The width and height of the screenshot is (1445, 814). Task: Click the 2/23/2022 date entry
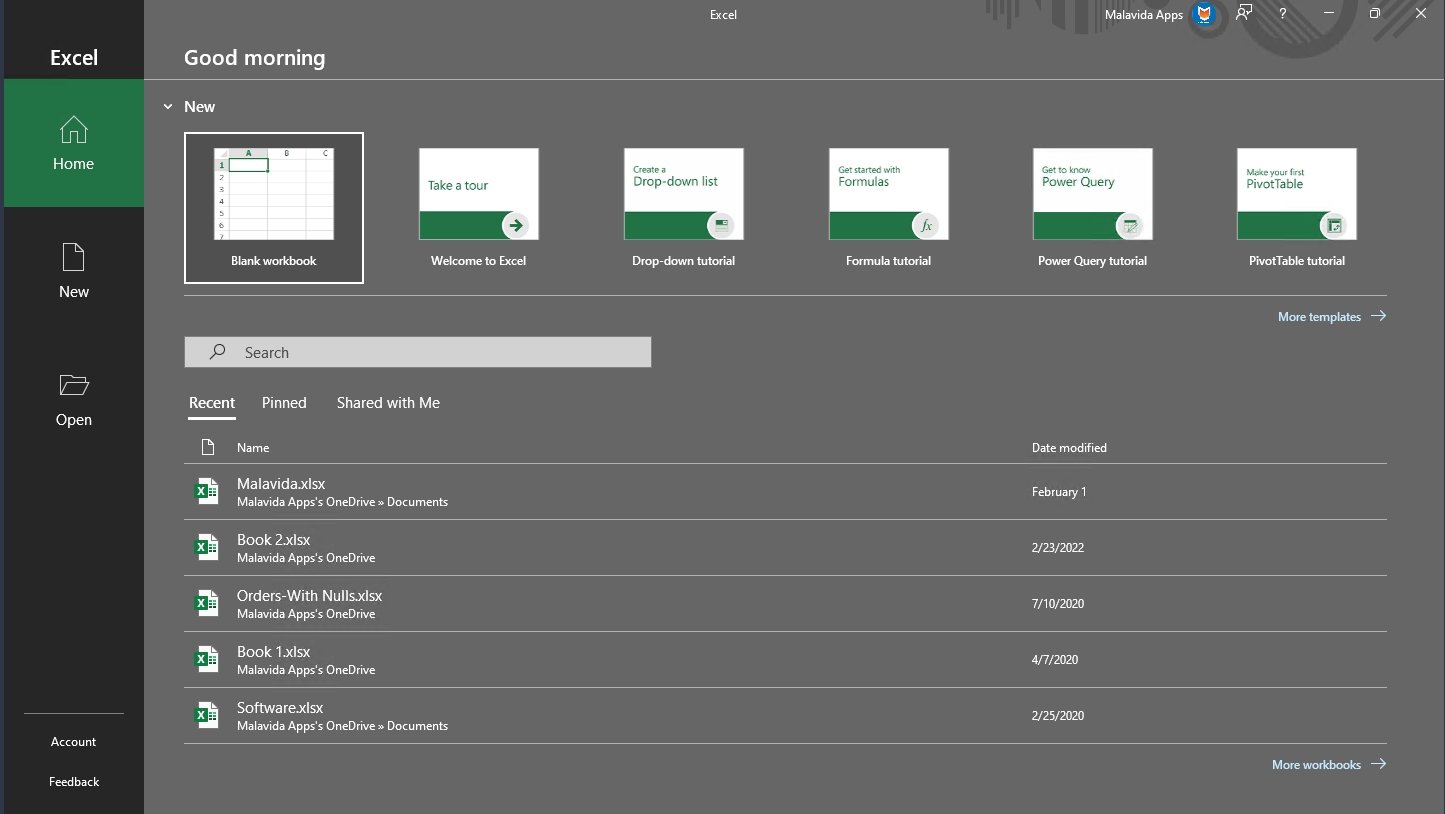click(1058, 548)
